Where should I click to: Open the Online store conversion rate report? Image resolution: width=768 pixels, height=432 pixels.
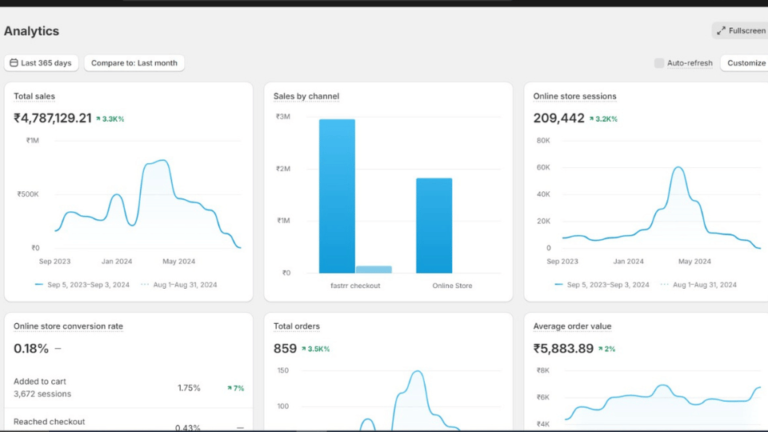(x=68, y=326)
